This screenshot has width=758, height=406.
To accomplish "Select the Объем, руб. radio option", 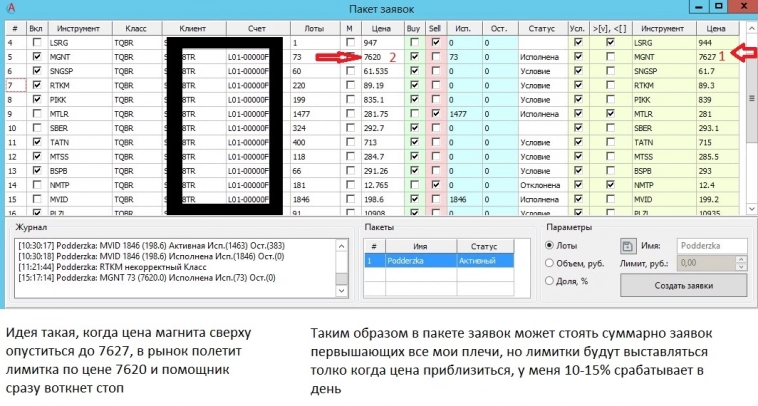I will click(549, 263).
